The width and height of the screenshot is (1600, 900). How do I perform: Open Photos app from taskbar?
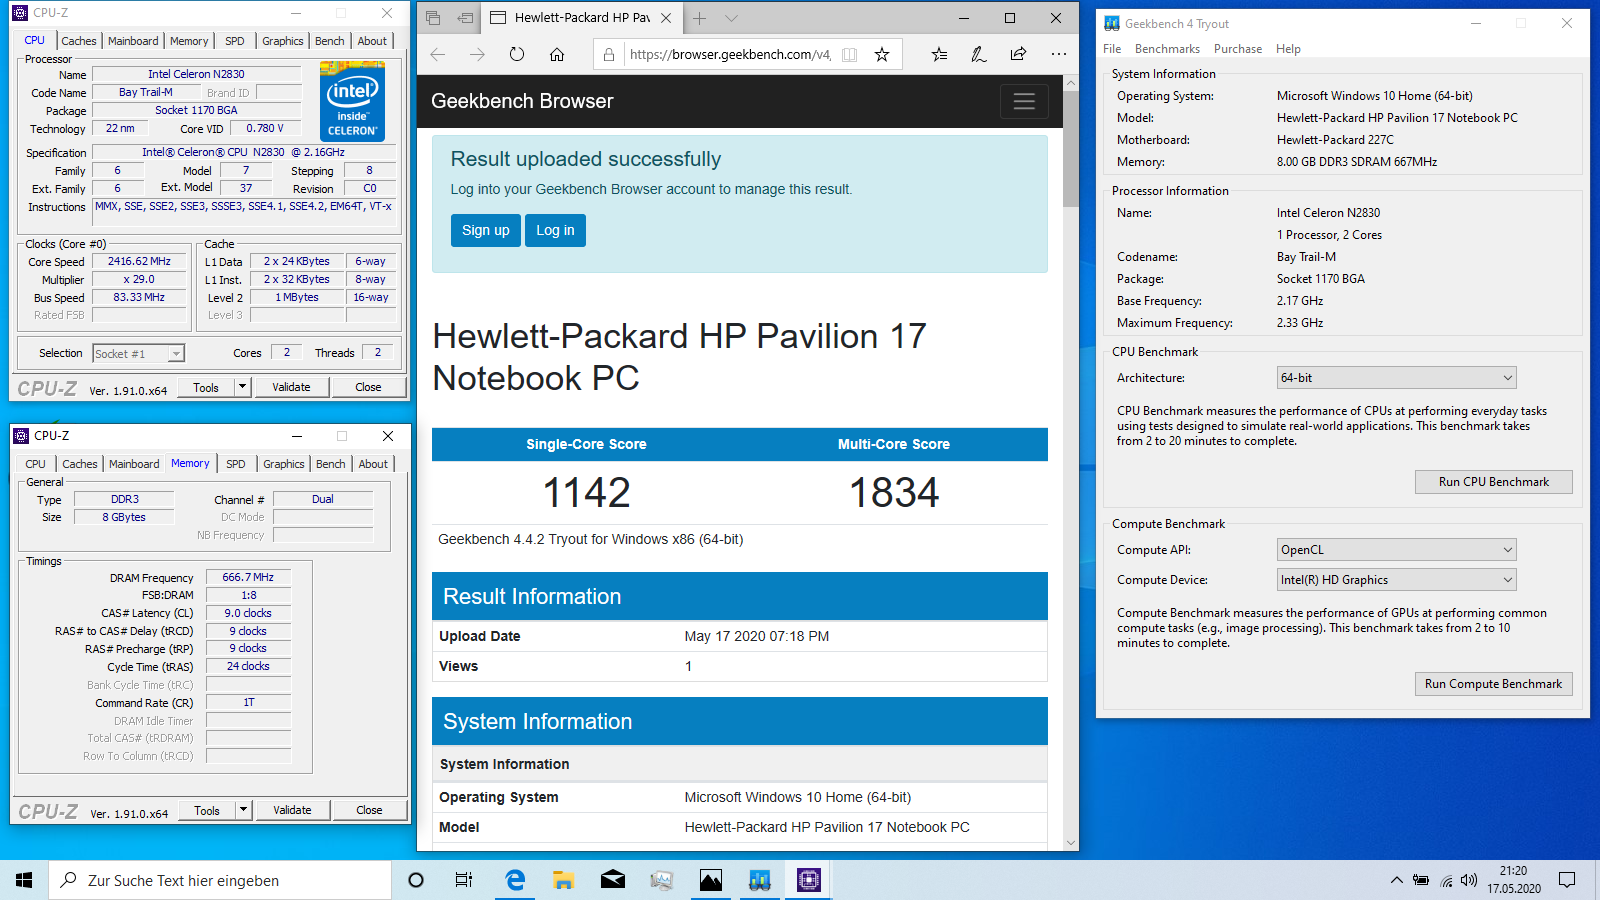point(711,880)
